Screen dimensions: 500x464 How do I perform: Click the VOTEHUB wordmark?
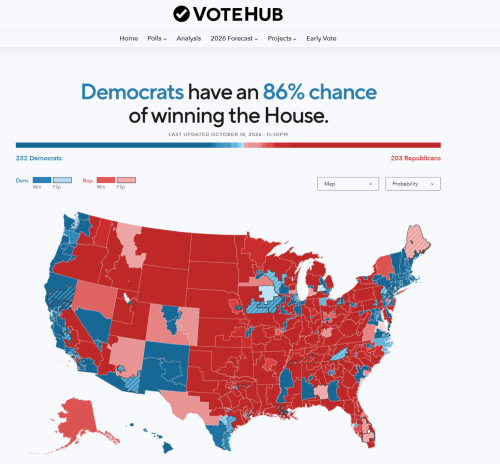(238, 14)
